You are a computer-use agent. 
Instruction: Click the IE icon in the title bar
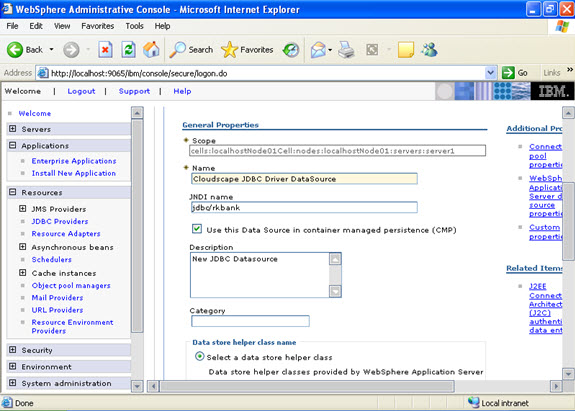click(x=7, y=9)
